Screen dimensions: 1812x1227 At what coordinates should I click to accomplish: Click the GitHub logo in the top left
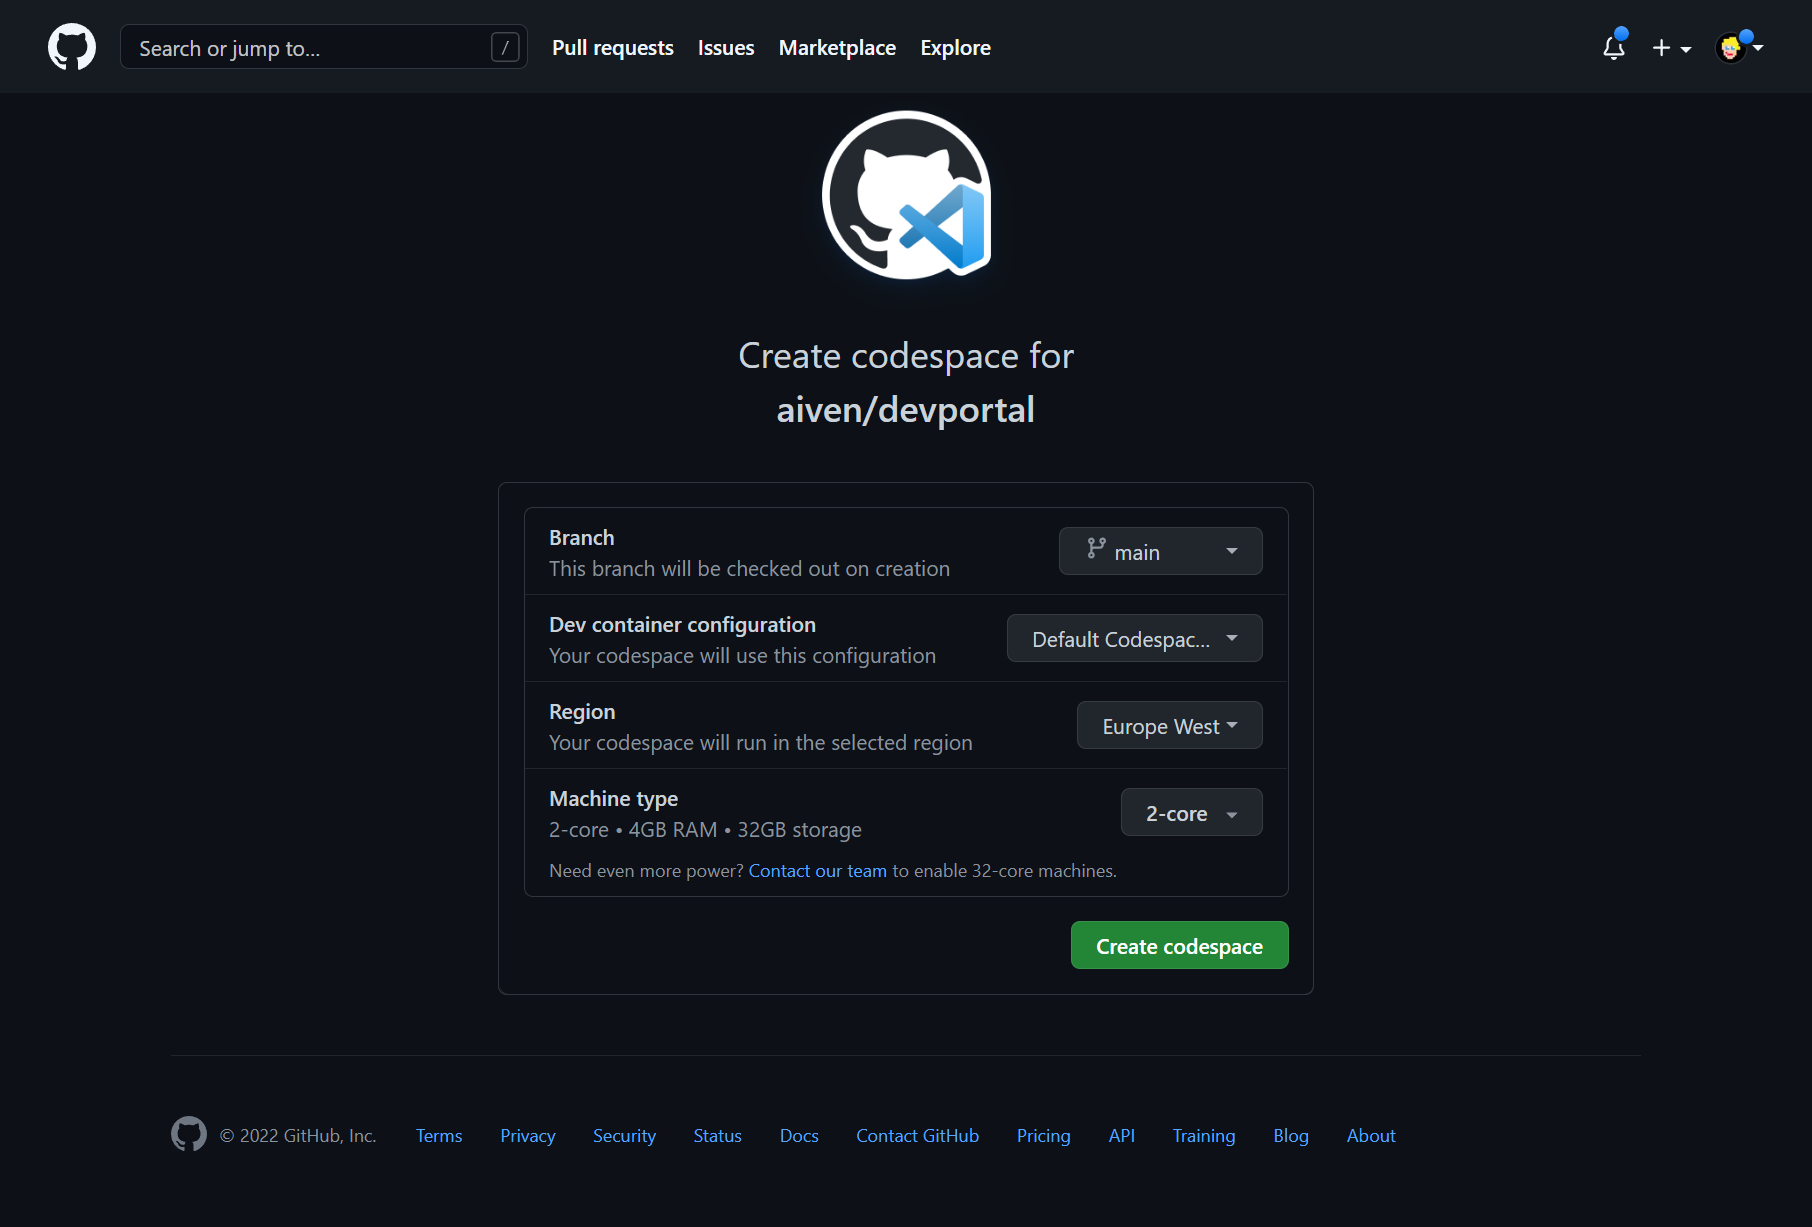71,46
